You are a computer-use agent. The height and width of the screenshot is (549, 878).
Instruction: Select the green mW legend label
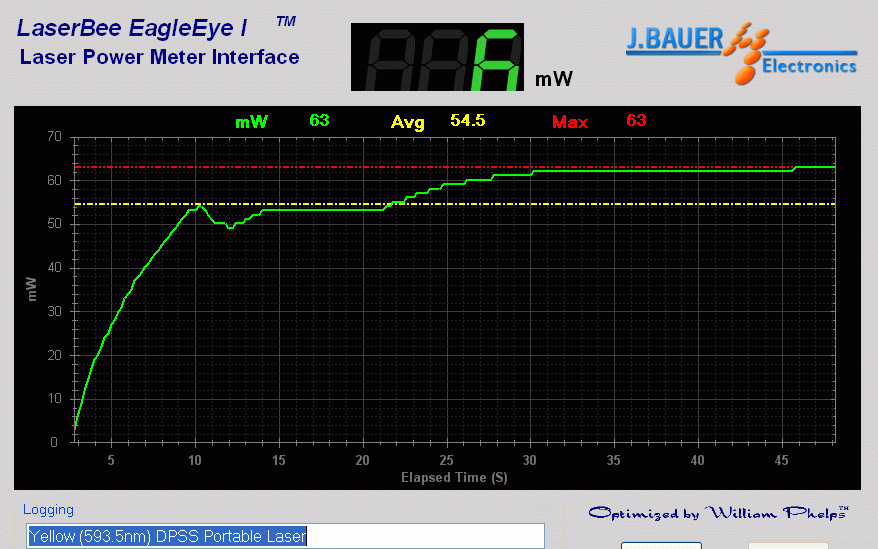click(251, 122)
